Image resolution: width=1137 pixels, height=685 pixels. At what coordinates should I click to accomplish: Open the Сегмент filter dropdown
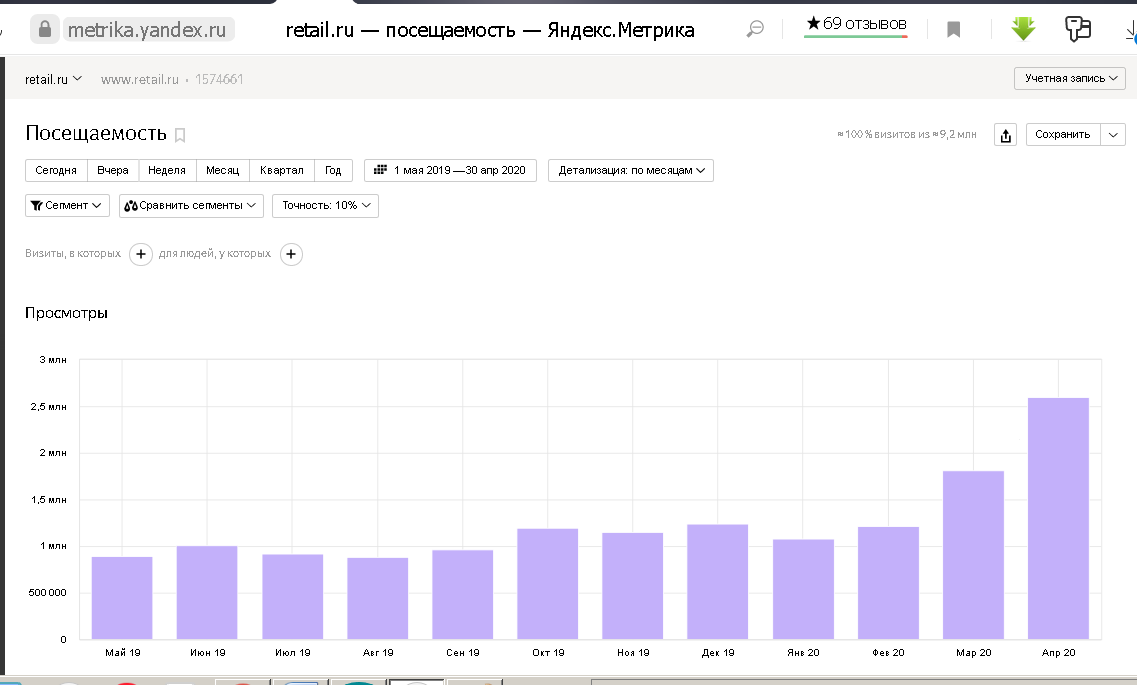click(67, 206)
